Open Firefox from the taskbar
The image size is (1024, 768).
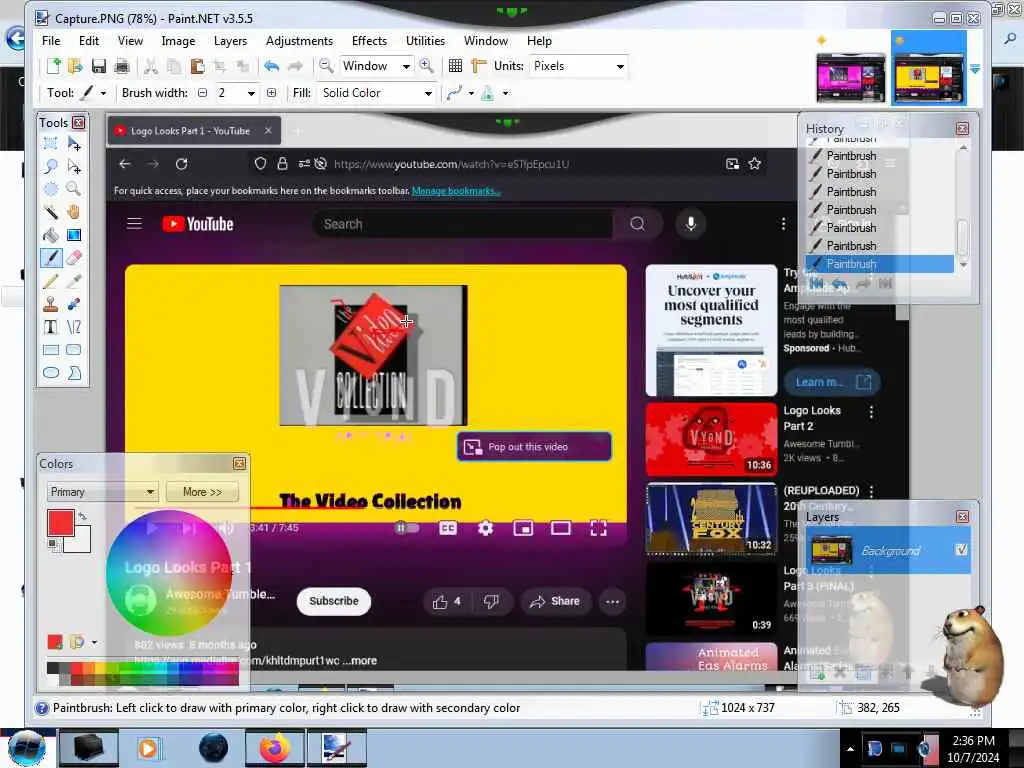point(275,748)
